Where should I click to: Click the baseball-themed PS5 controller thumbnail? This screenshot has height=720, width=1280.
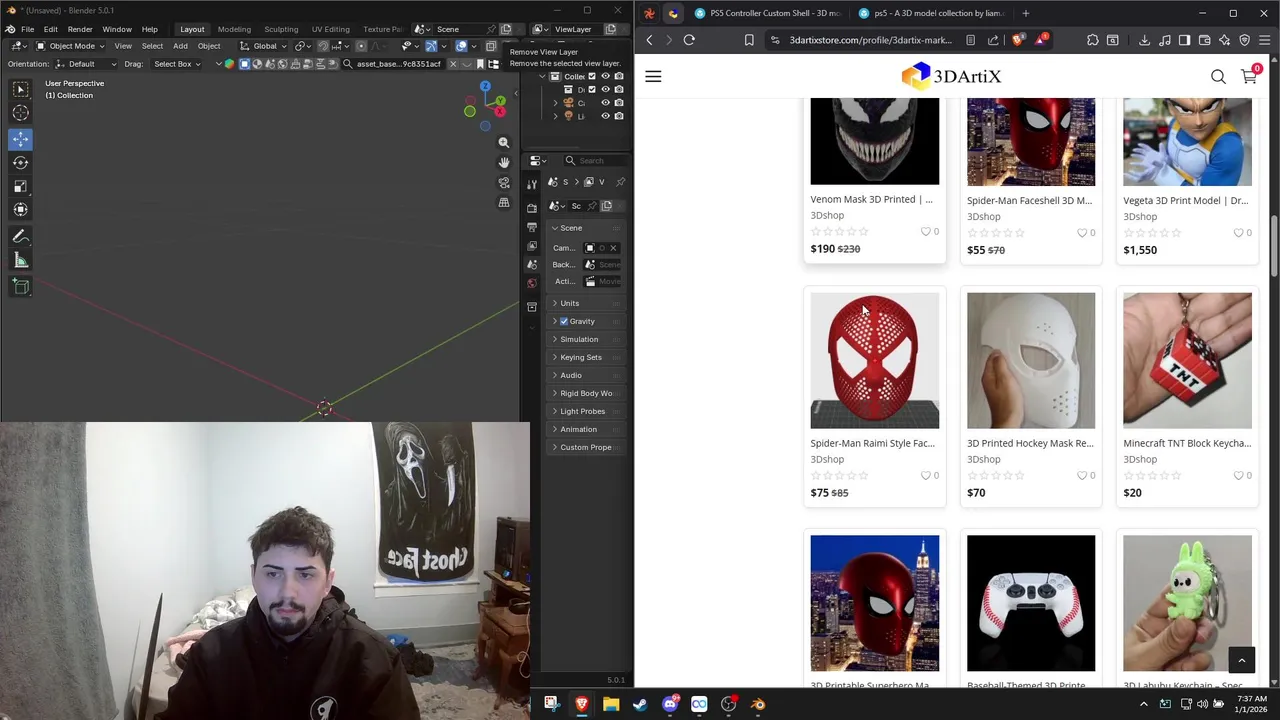point(1031,603)
